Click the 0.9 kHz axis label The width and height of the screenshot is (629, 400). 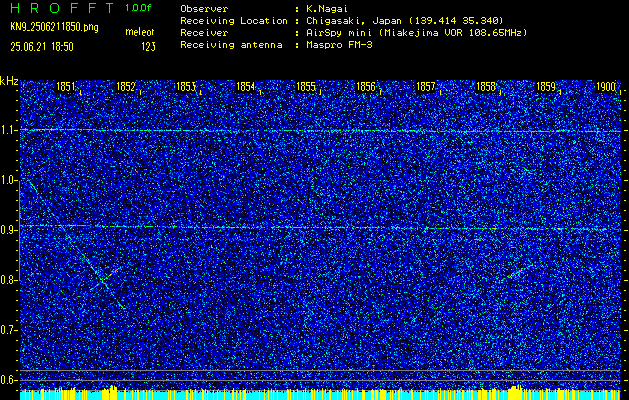[x=7, y=230]
